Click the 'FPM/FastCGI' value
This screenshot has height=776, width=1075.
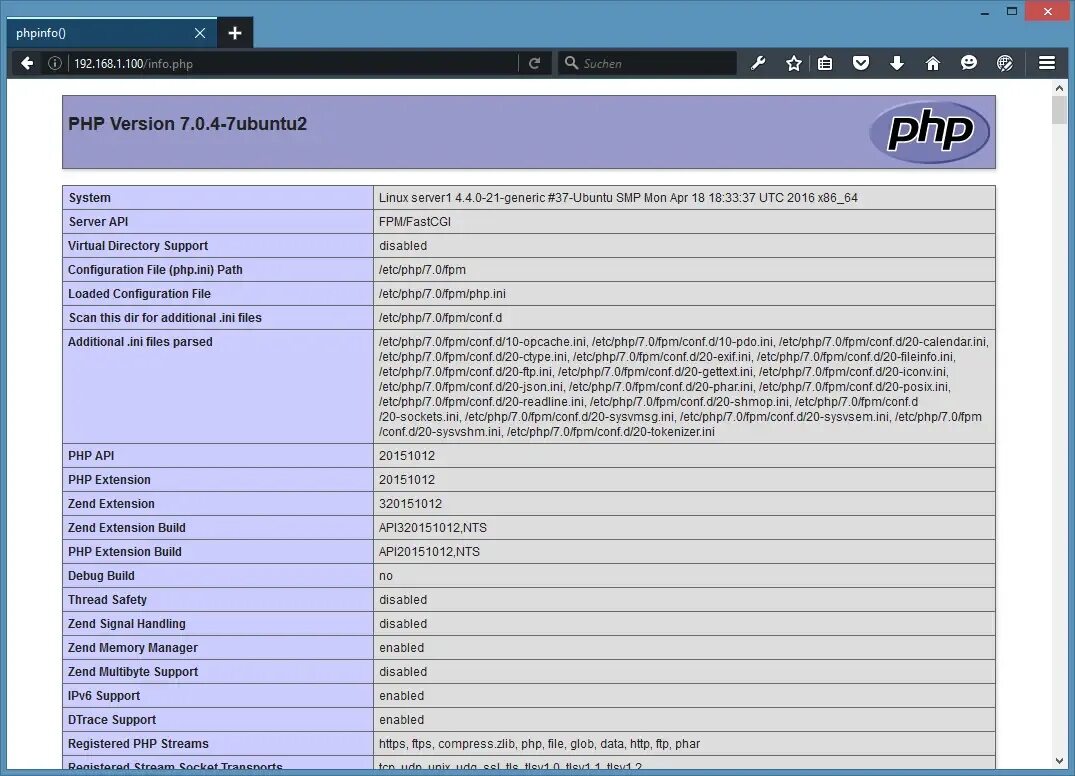(x=415, y=221)
